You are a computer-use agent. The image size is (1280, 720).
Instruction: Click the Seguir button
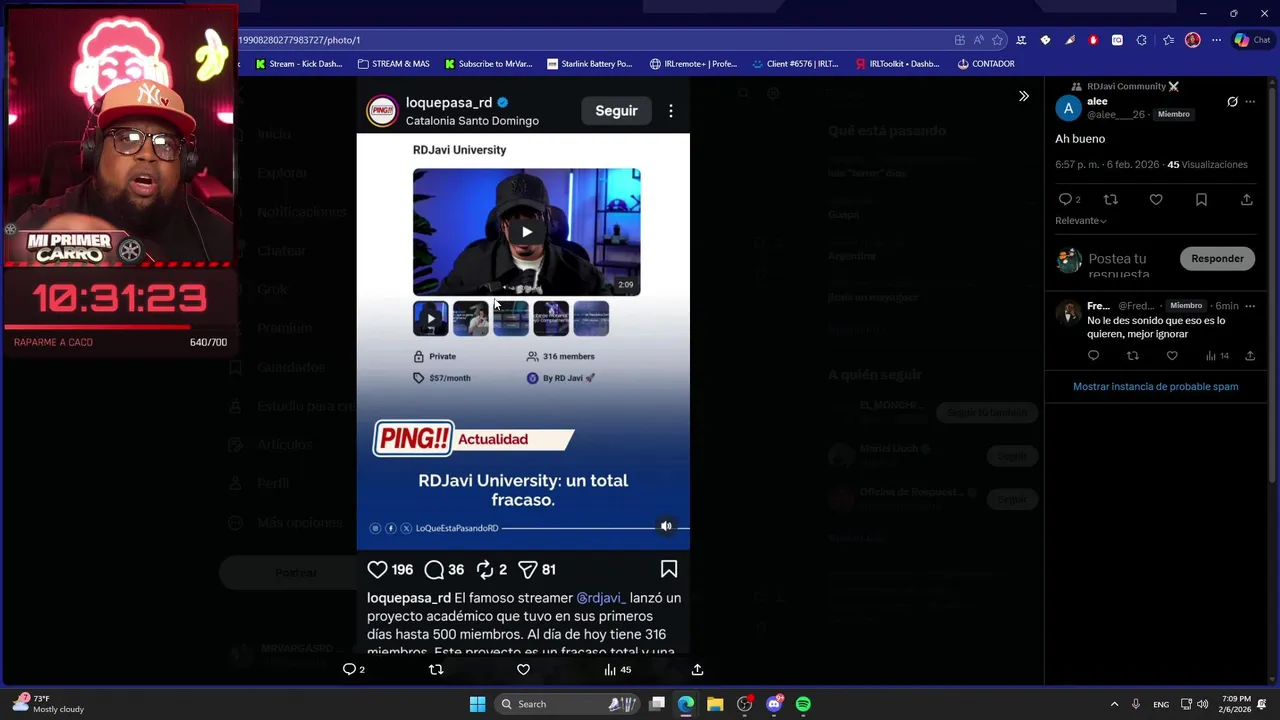(x=616, y=111)
